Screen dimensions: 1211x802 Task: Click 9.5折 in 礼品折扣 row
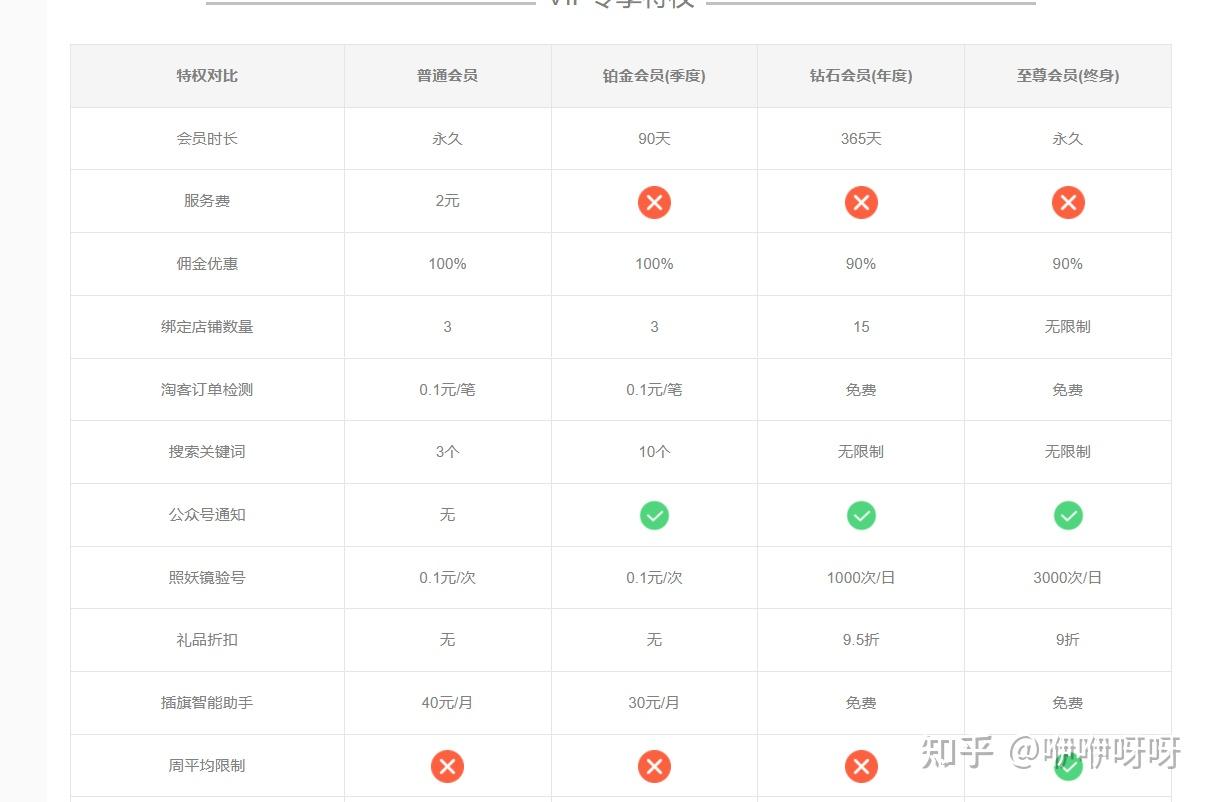tap(861, 640)
